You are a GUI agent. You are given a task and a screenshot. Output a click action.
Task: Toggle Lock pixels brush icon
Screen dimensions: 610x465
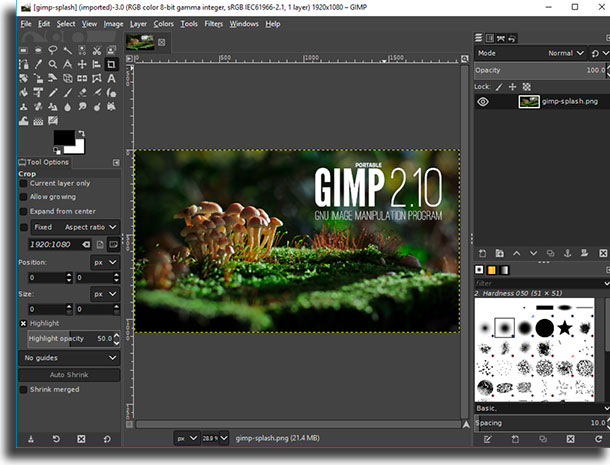point(499,87)
